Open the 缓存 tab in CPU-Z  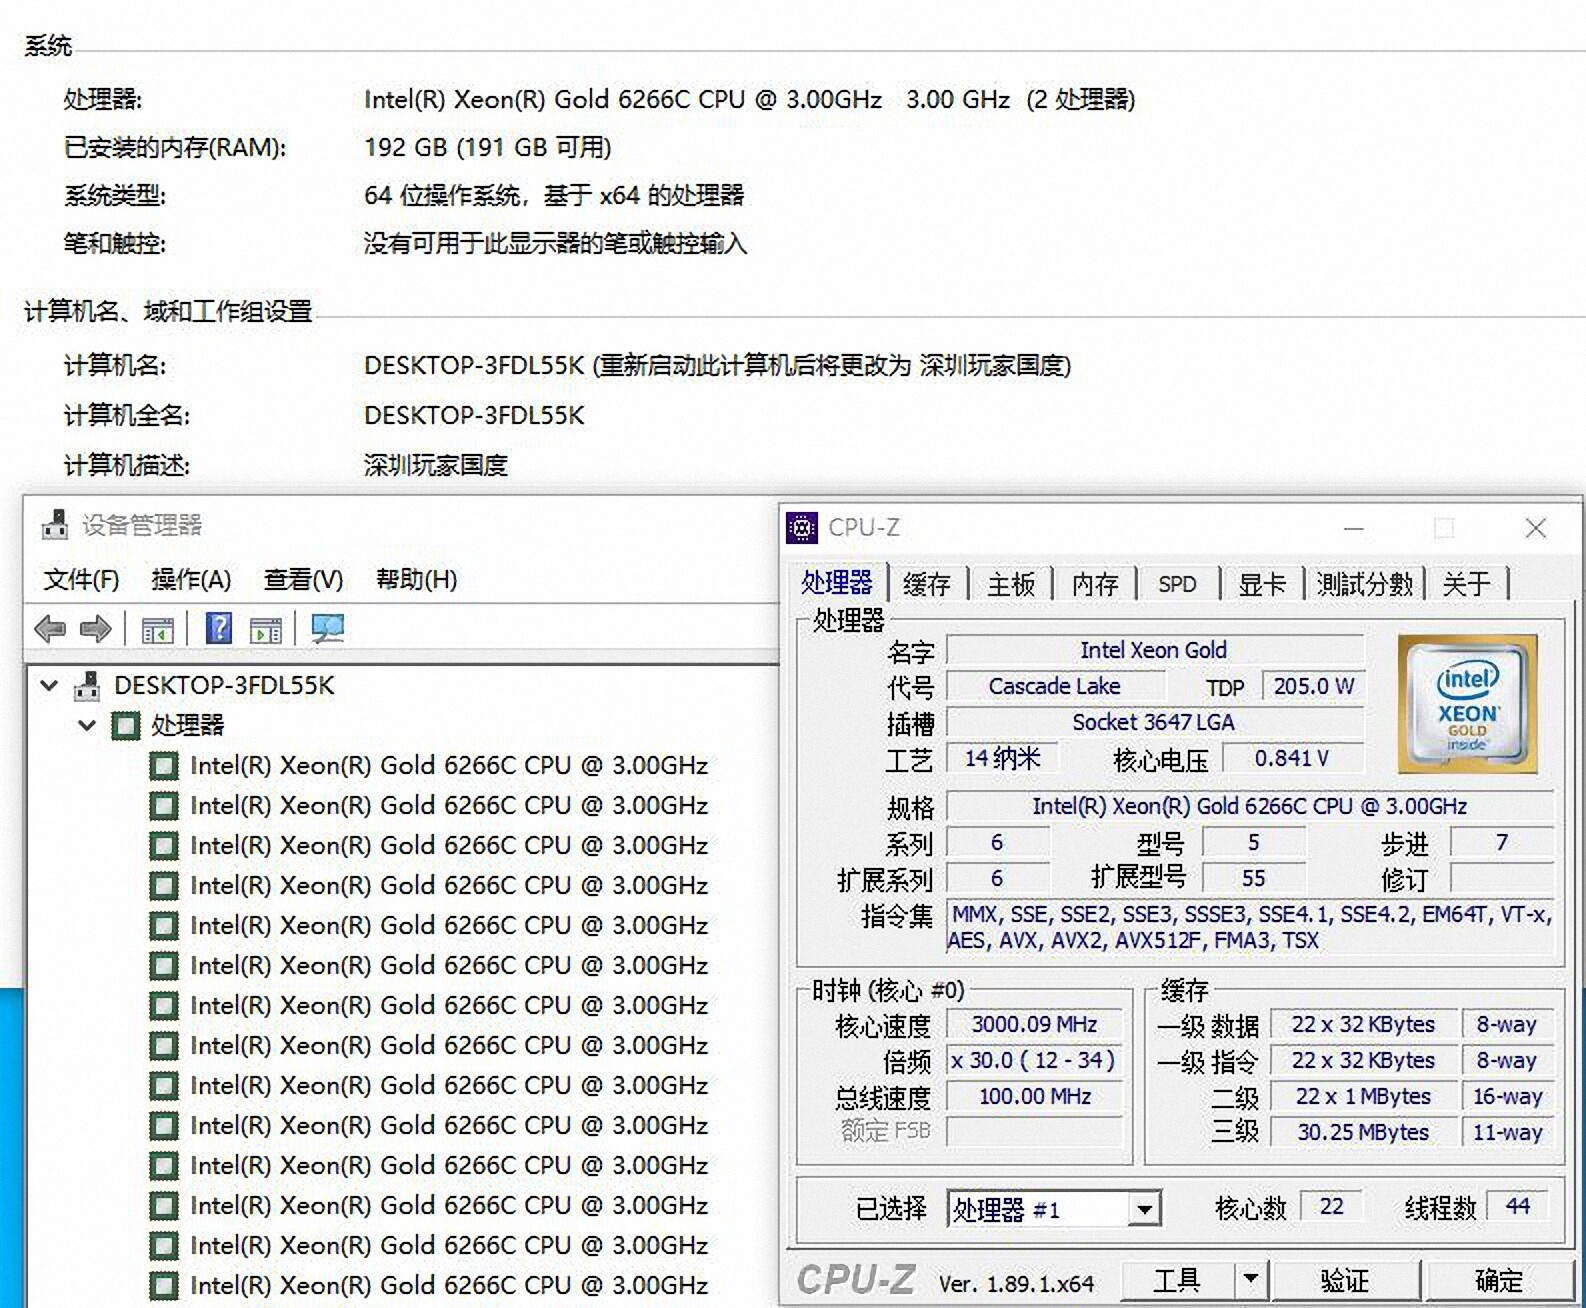point(926,584)
